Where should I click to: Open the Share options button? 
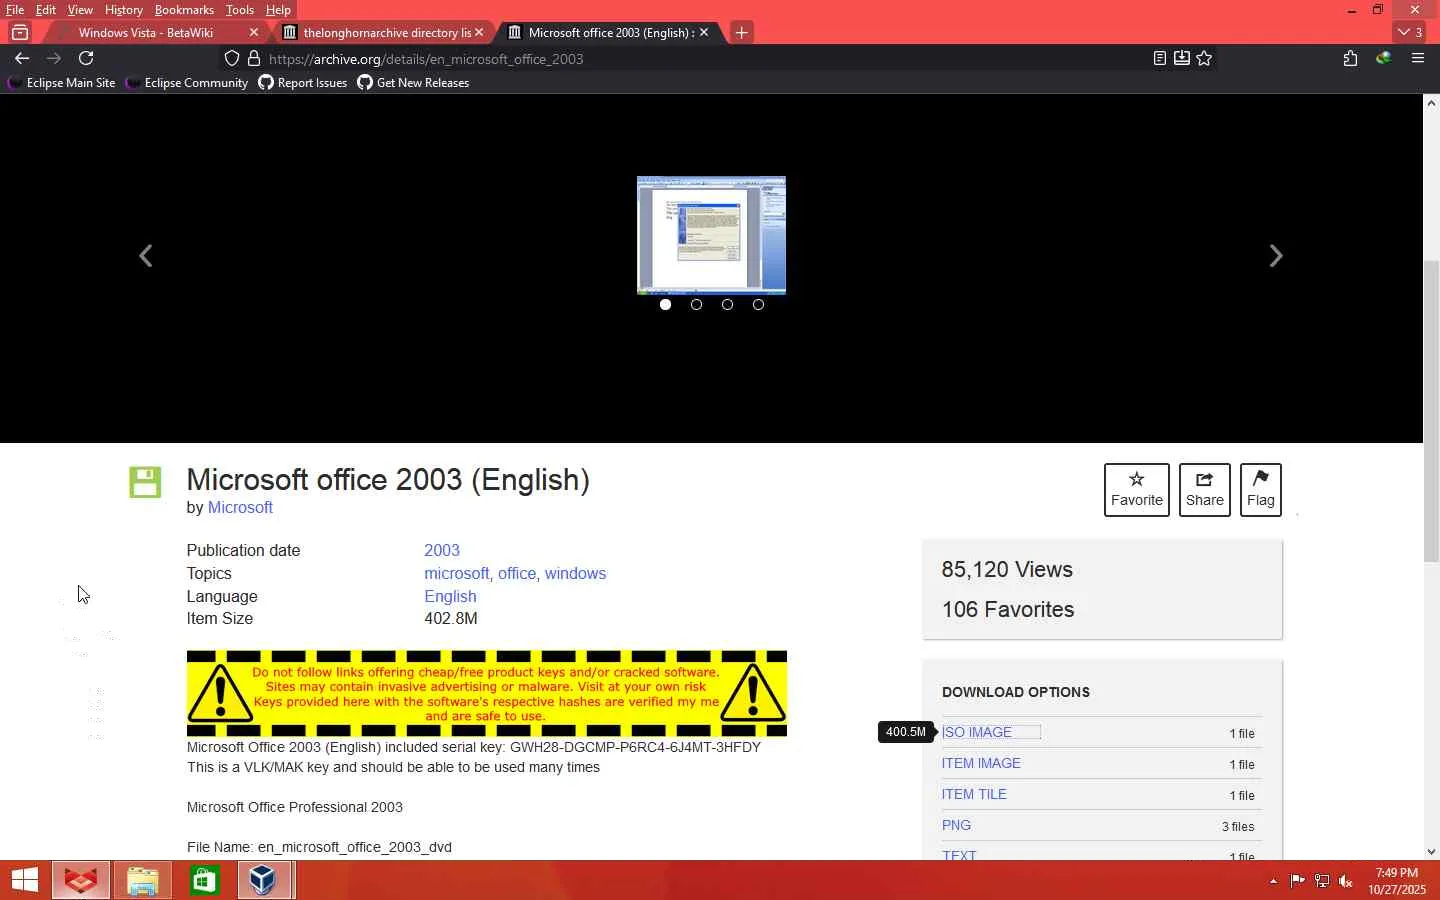(x=1205, y=490)
